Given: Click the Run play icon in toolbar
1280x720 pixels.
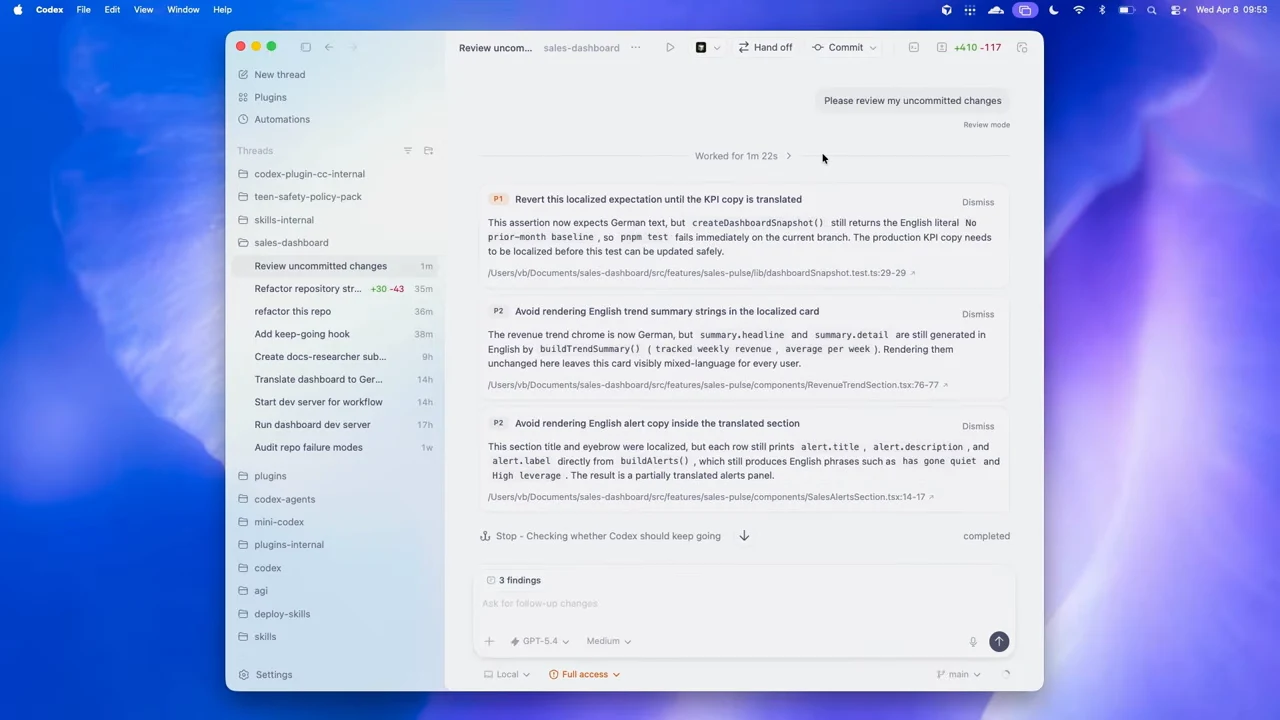Looking at the screenshot, I should click(670, 47).
